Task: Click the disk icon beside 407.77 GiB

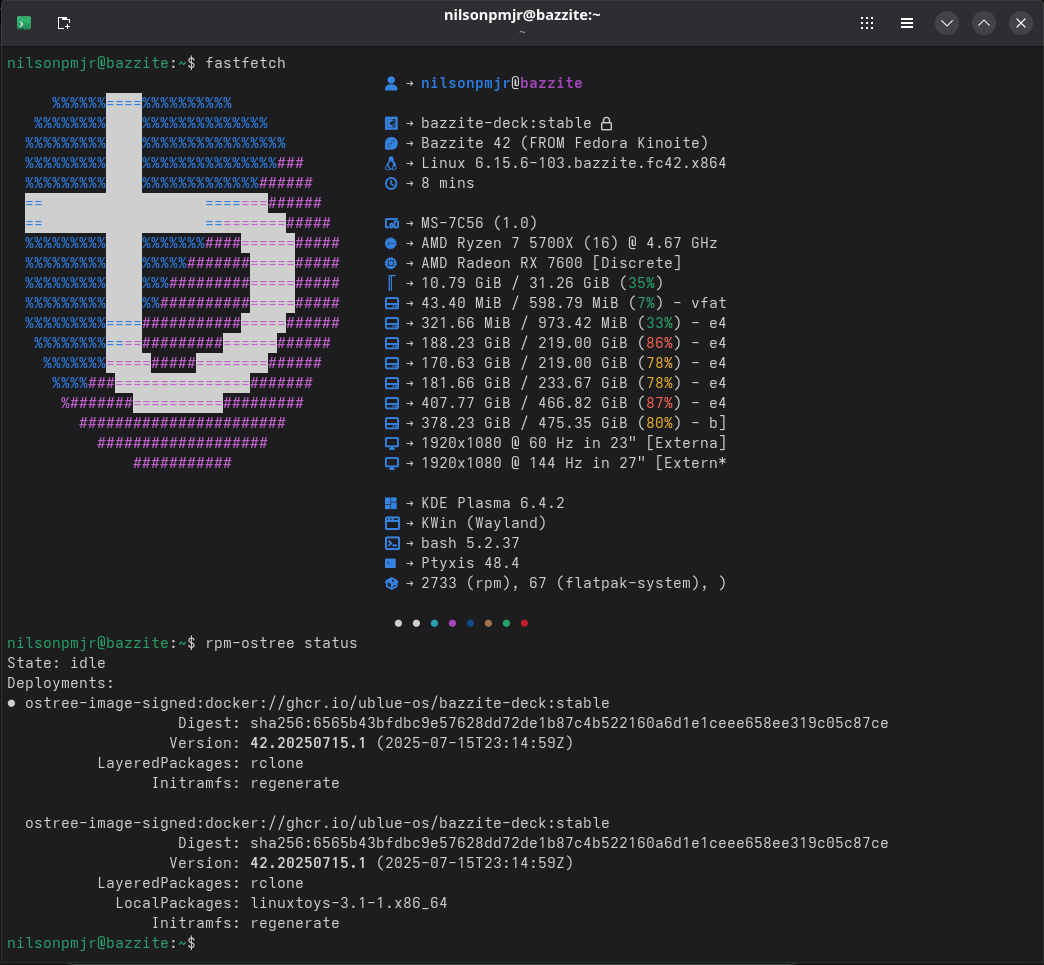Action: [x=392, y=403]
